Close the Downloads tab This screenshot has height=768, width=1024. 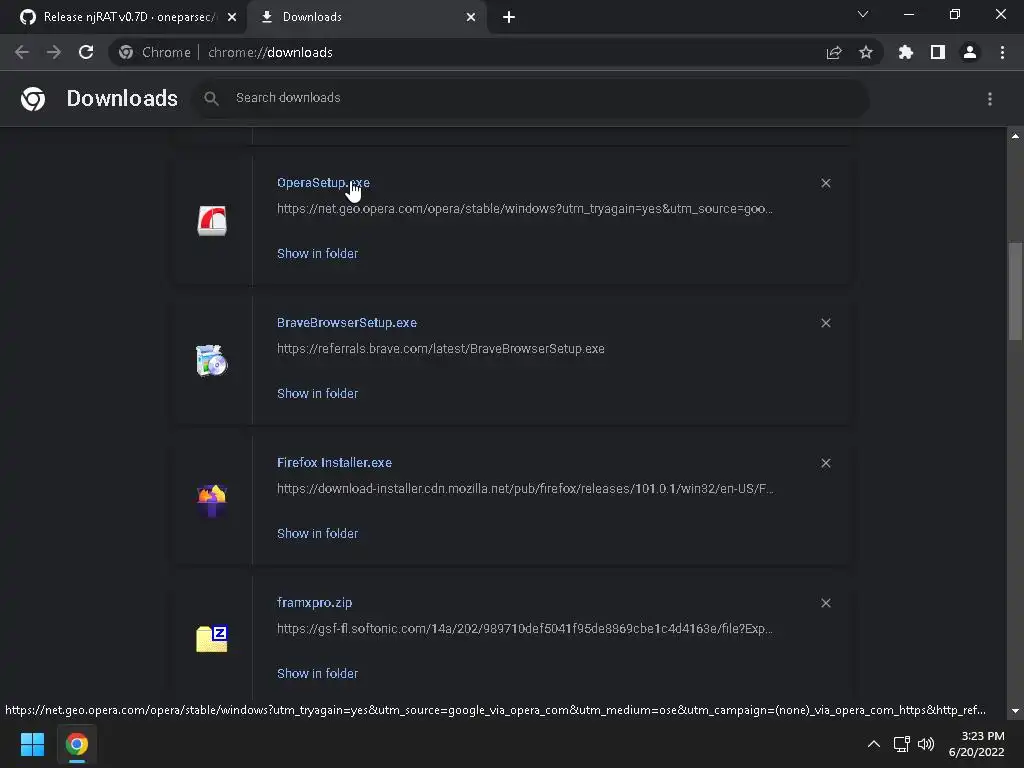coord(471,17)
